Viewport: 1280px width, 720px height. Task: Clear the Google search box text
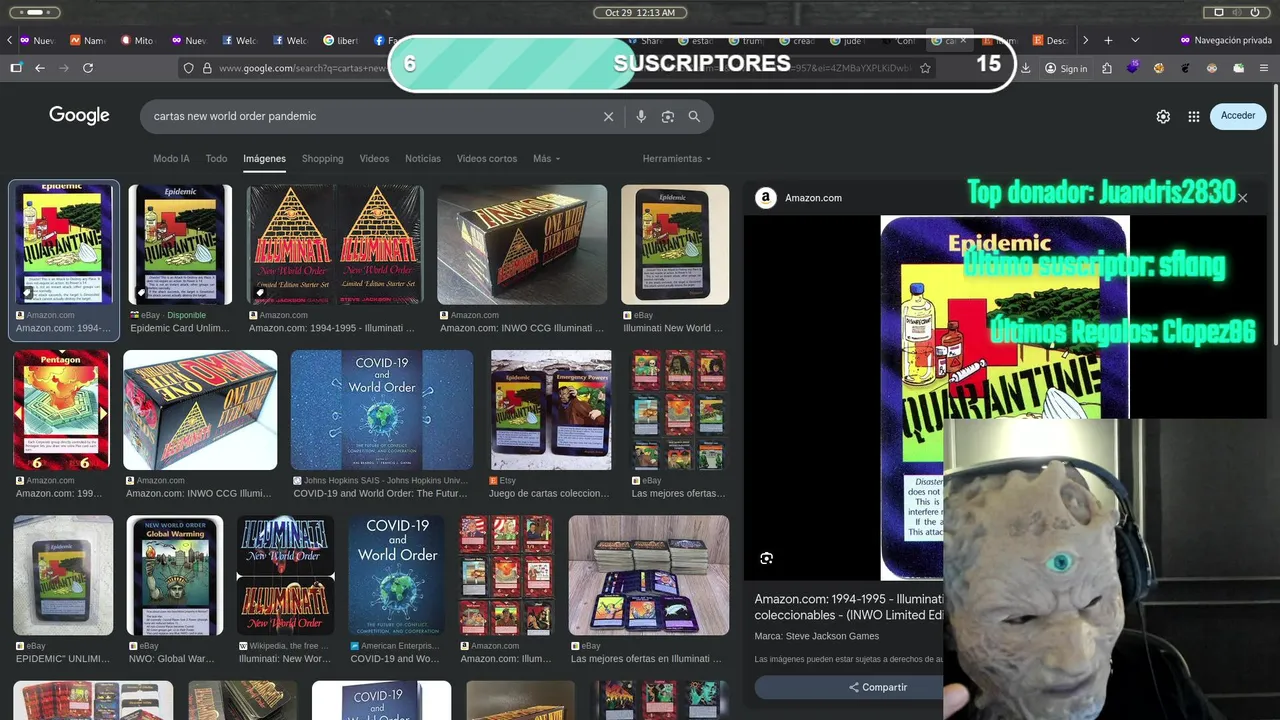click(608, 116)
